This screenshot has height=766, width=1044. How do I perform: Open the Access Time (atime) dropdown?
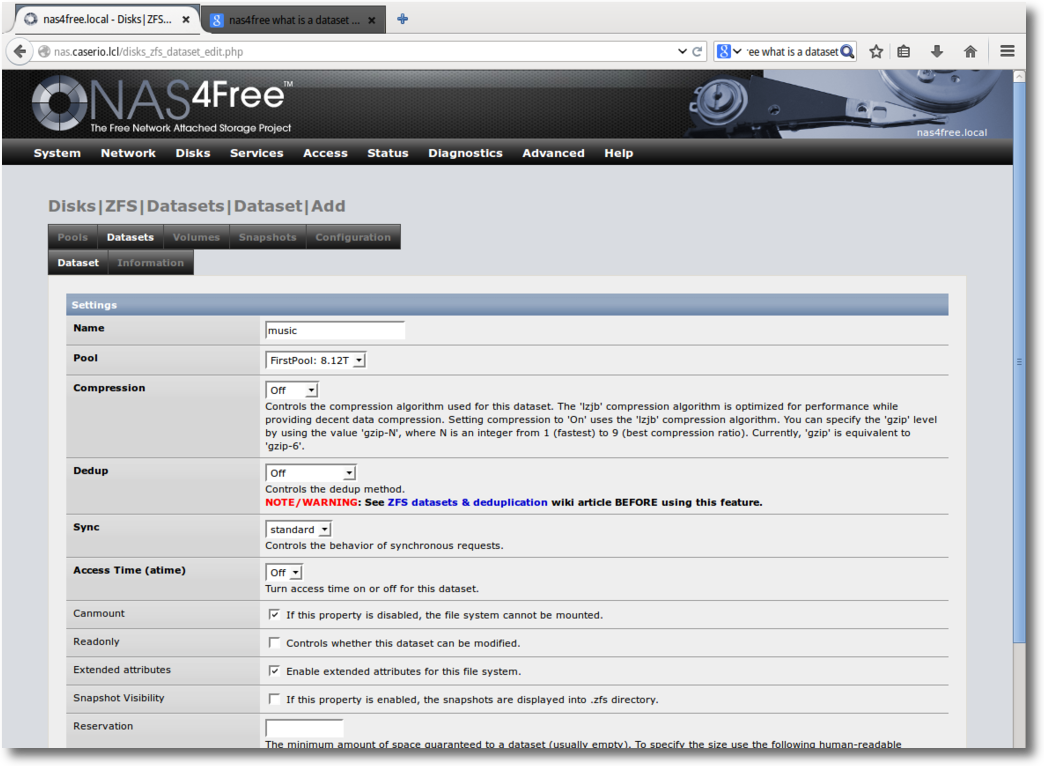tap(284, 573)
